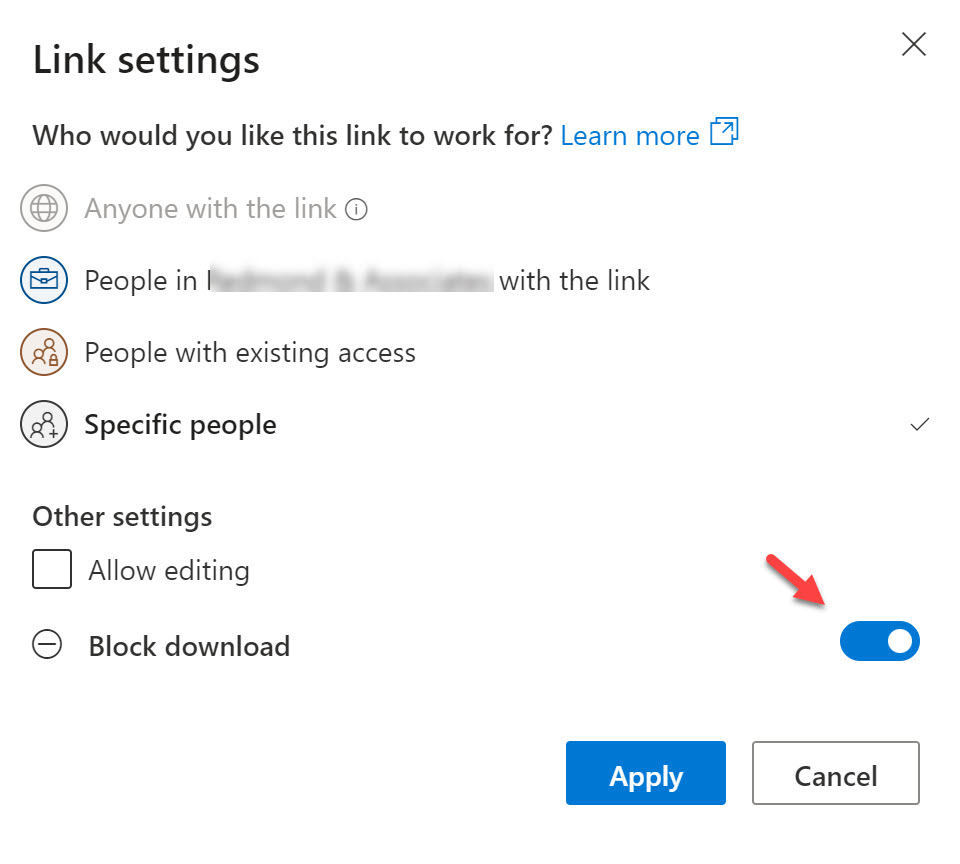Click the checkmark next to Specific people
Viewport: 960px width, 864px height.
point(920,425)
